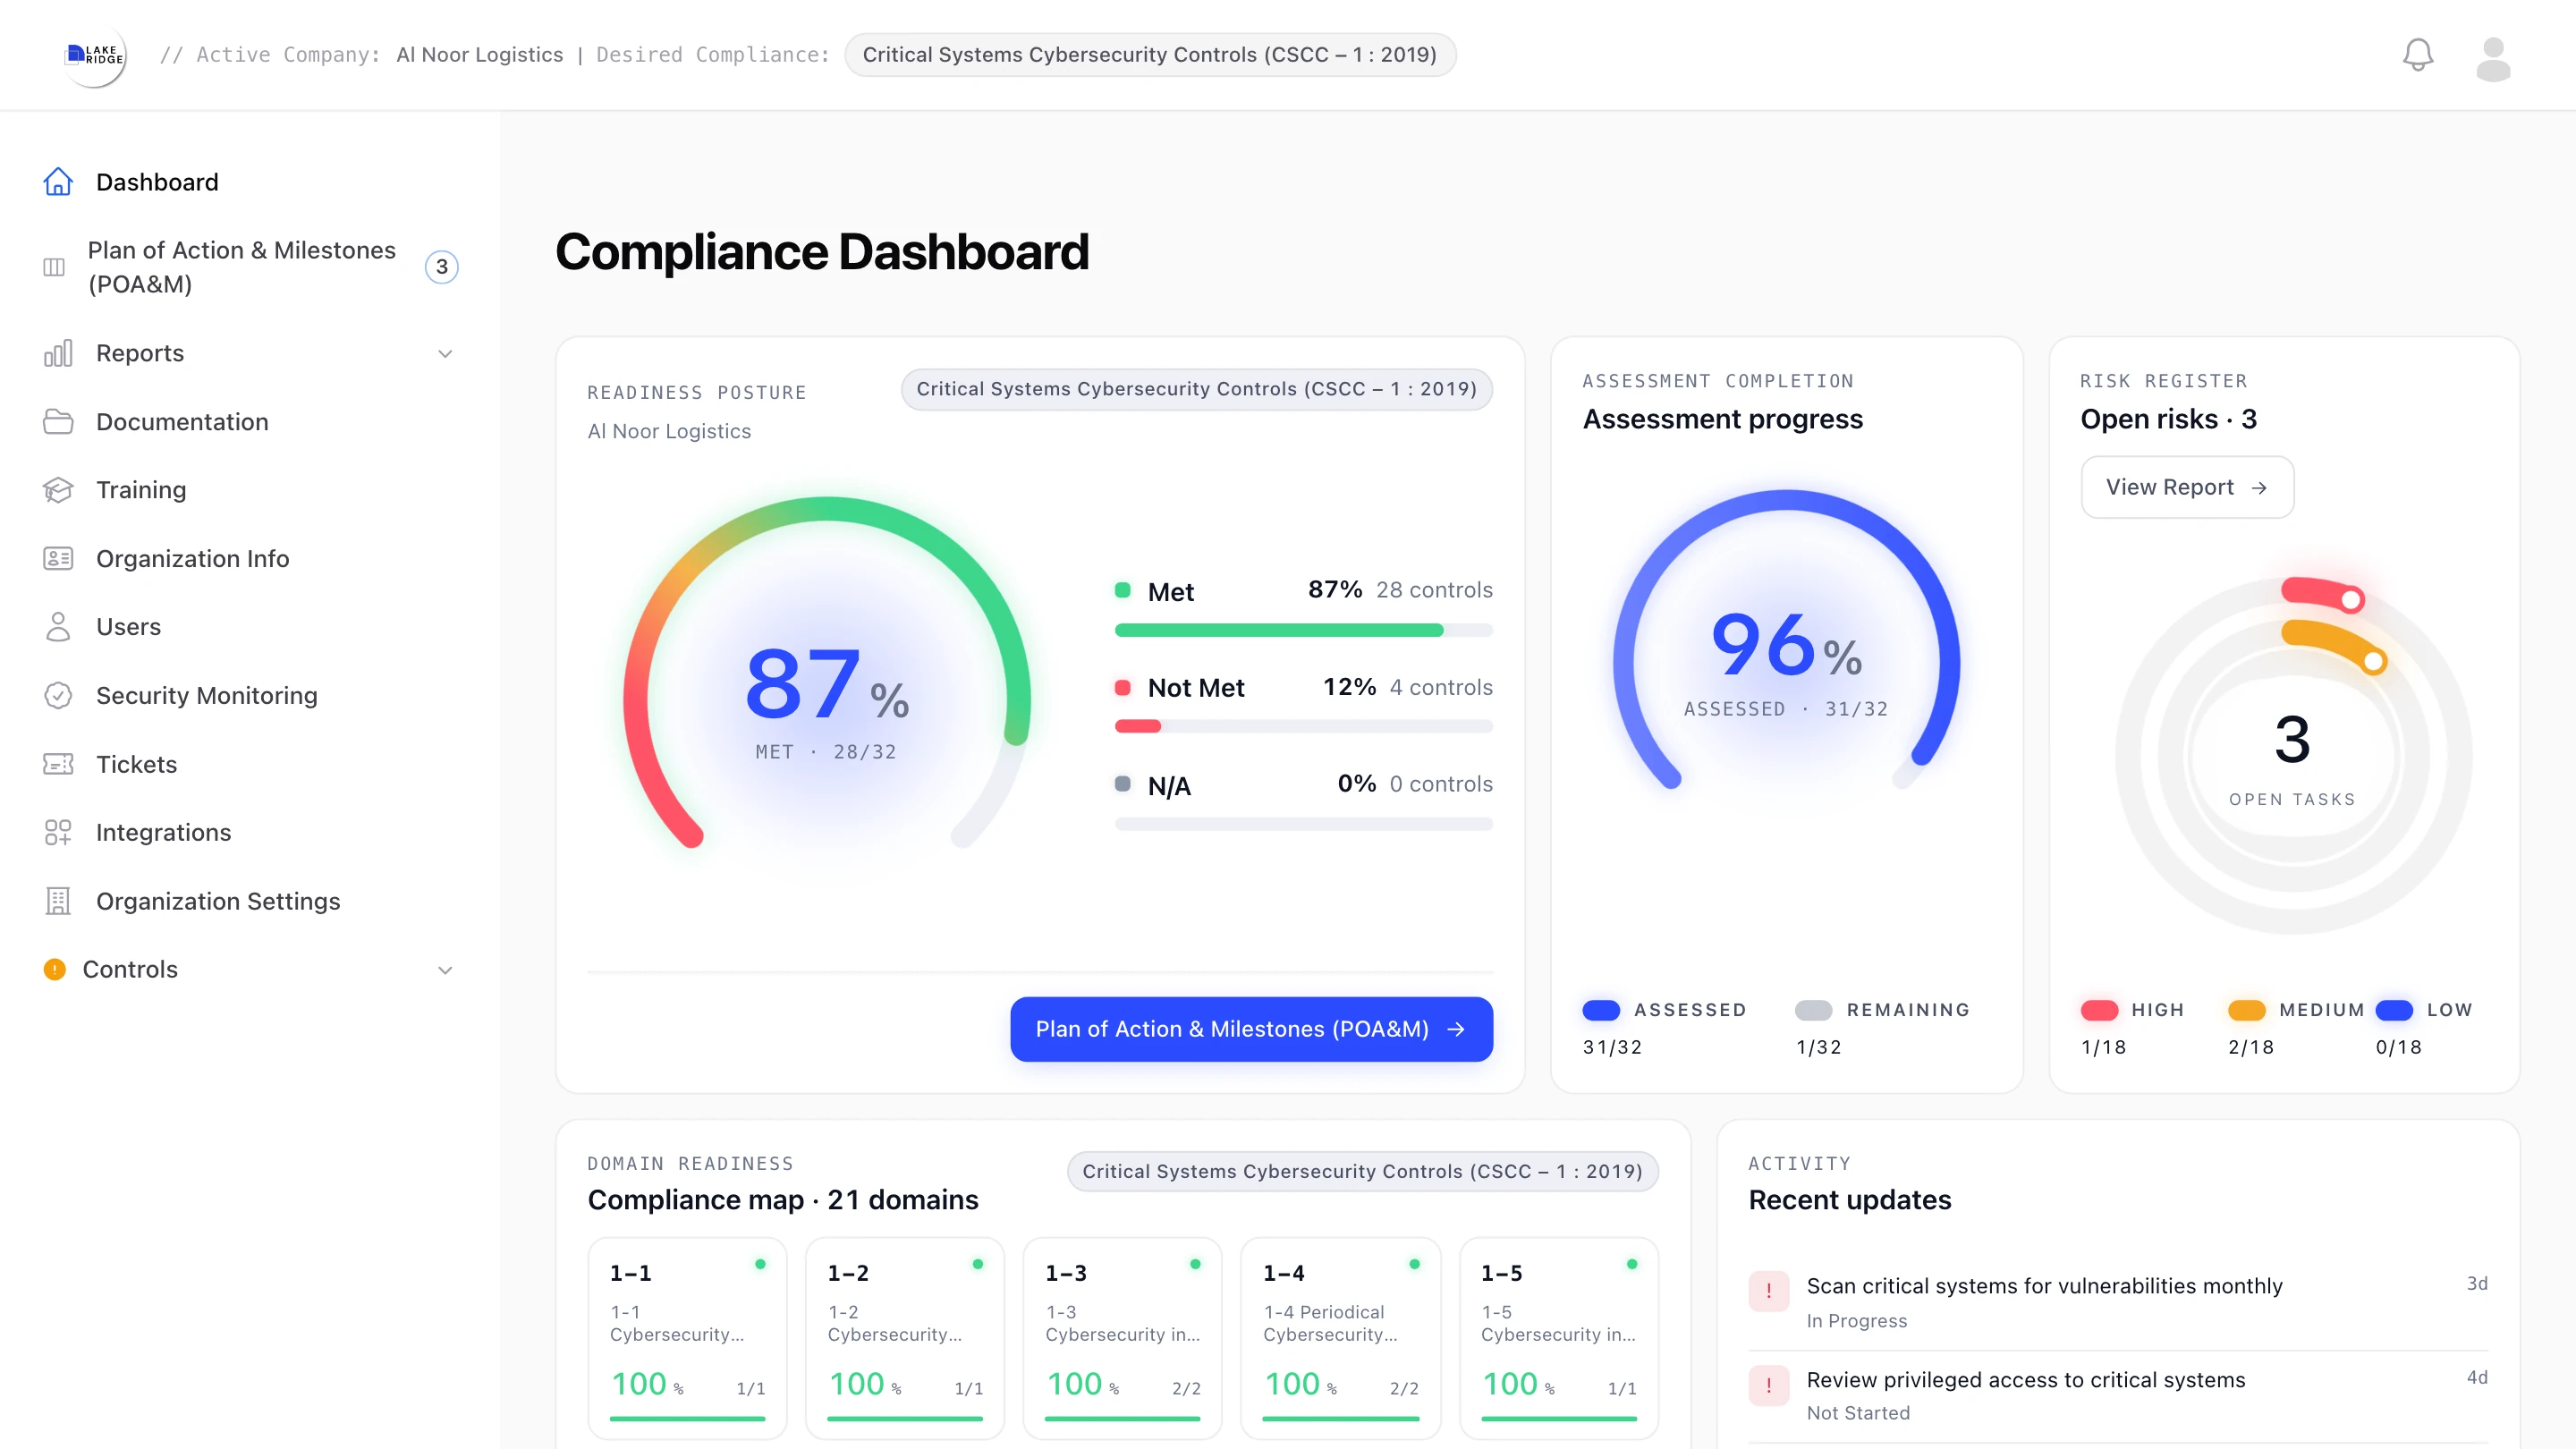Click the "In Progress" status text
This screenshot has height=1449, width=2576.
pos(1856,1321)
